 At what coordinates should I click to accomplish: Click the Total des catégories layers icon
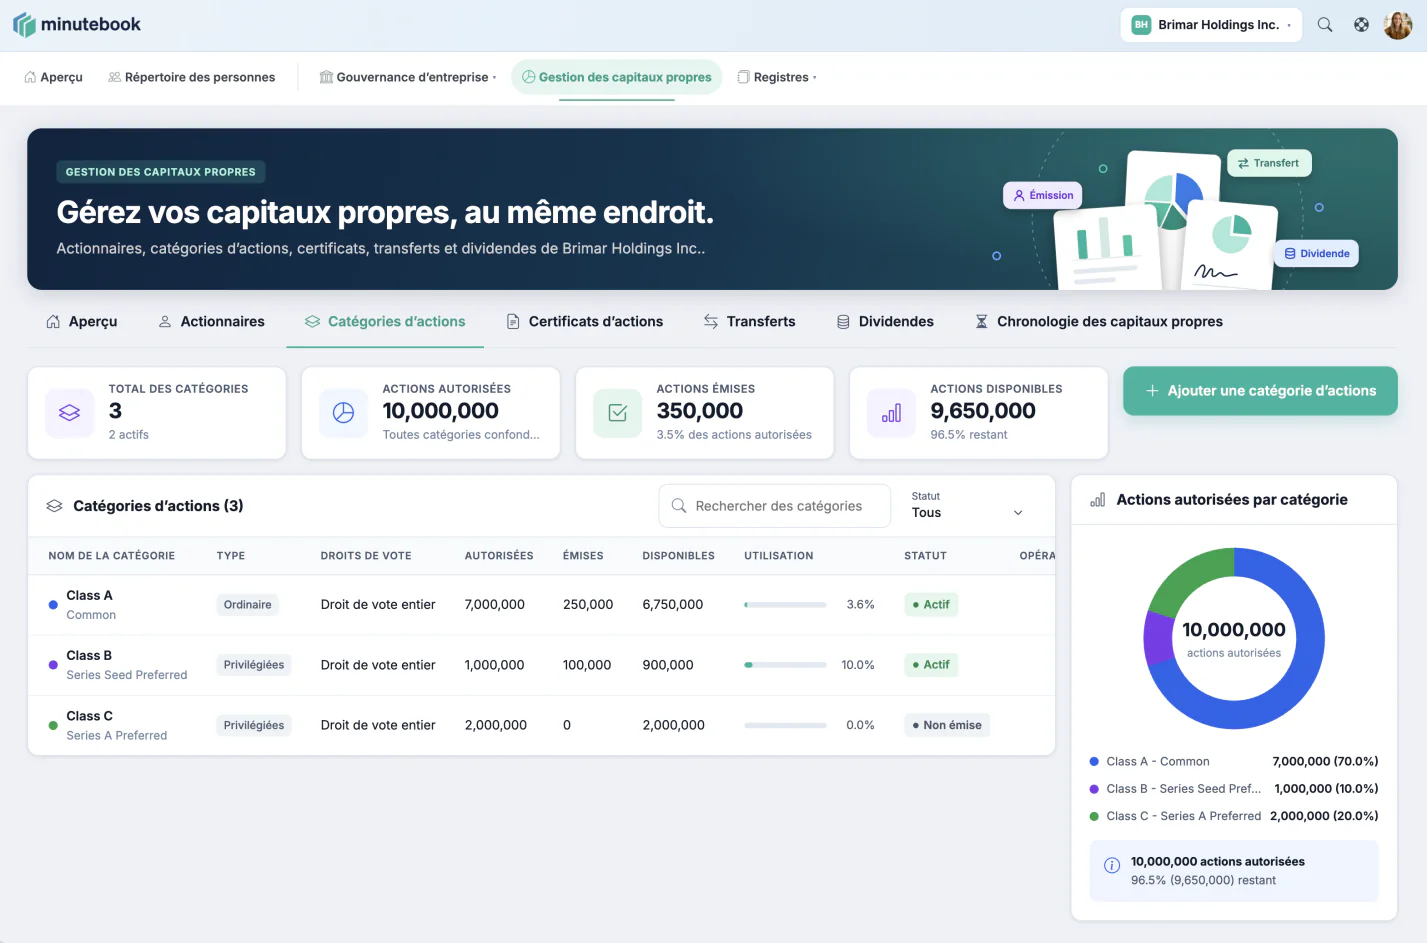(x=70, y=413)
